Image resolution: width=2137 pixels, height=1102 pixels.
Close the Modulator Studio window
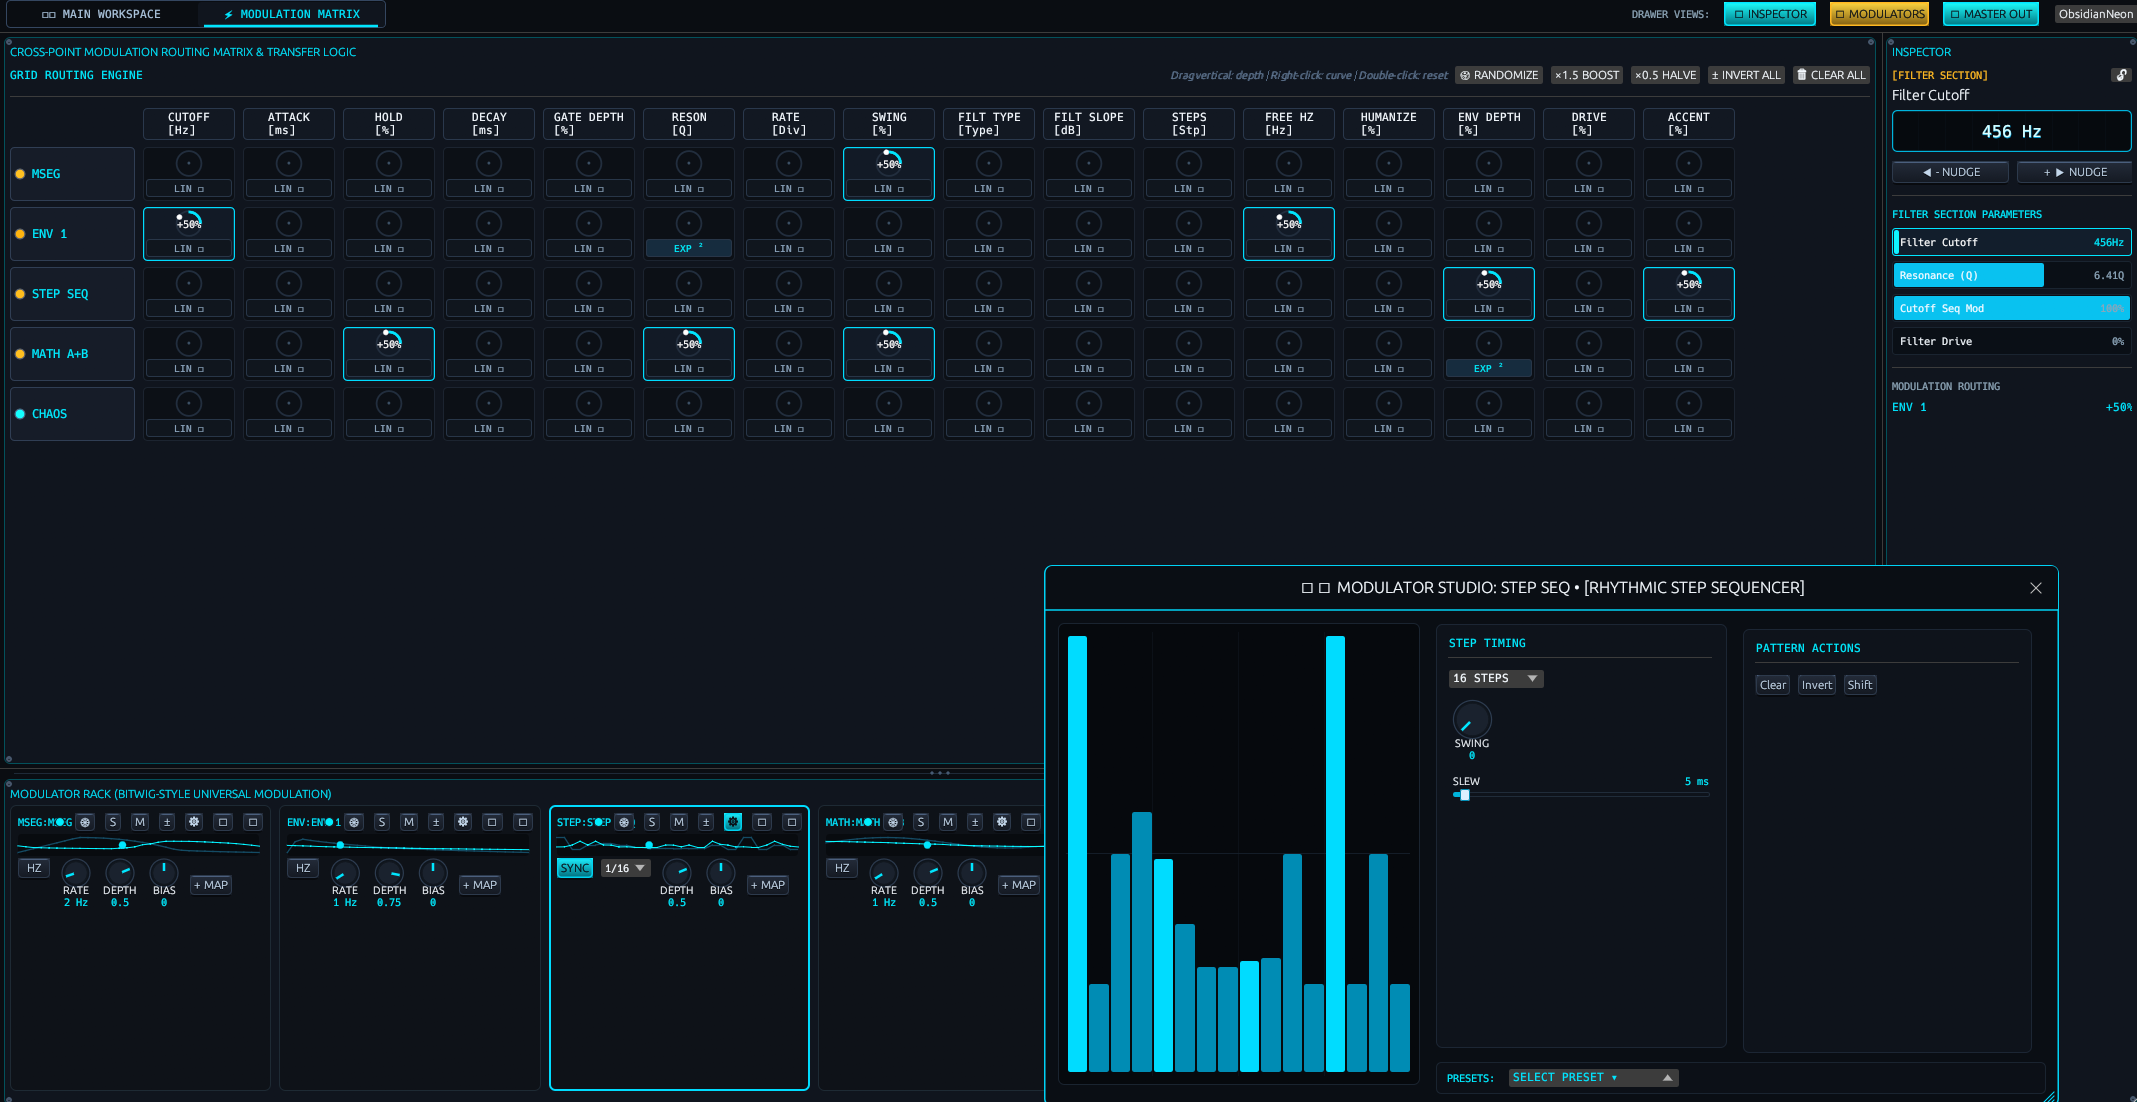coord(2036,588)
